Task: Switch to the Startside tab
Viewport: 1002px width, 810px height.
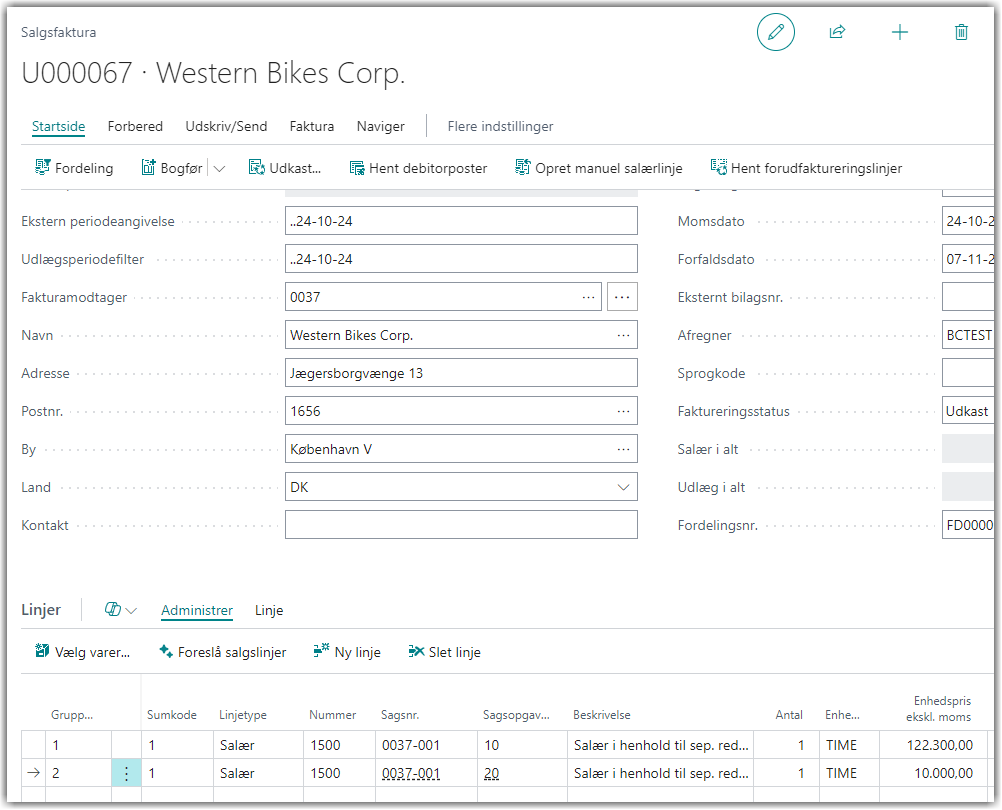Action: (59, 126)
